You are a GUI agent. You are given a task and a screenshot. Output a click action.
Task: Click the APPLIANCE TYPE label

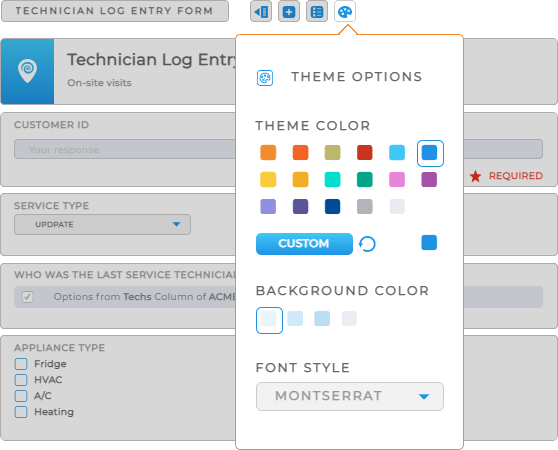59,348
